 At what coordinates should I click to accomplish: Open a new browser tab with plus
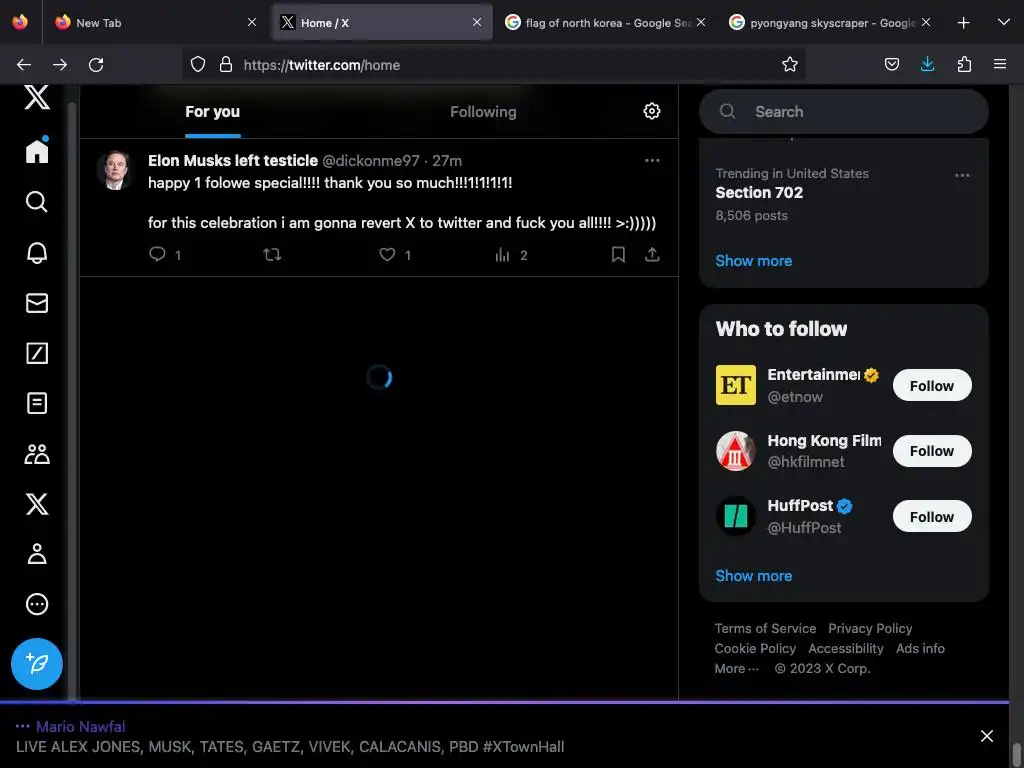(963, 23)
